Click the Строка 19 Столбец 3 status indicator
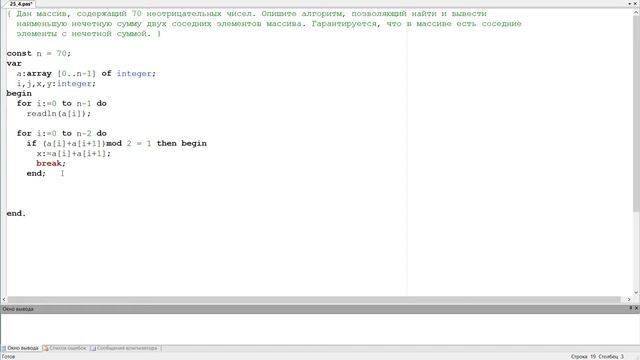 (597, 357)
